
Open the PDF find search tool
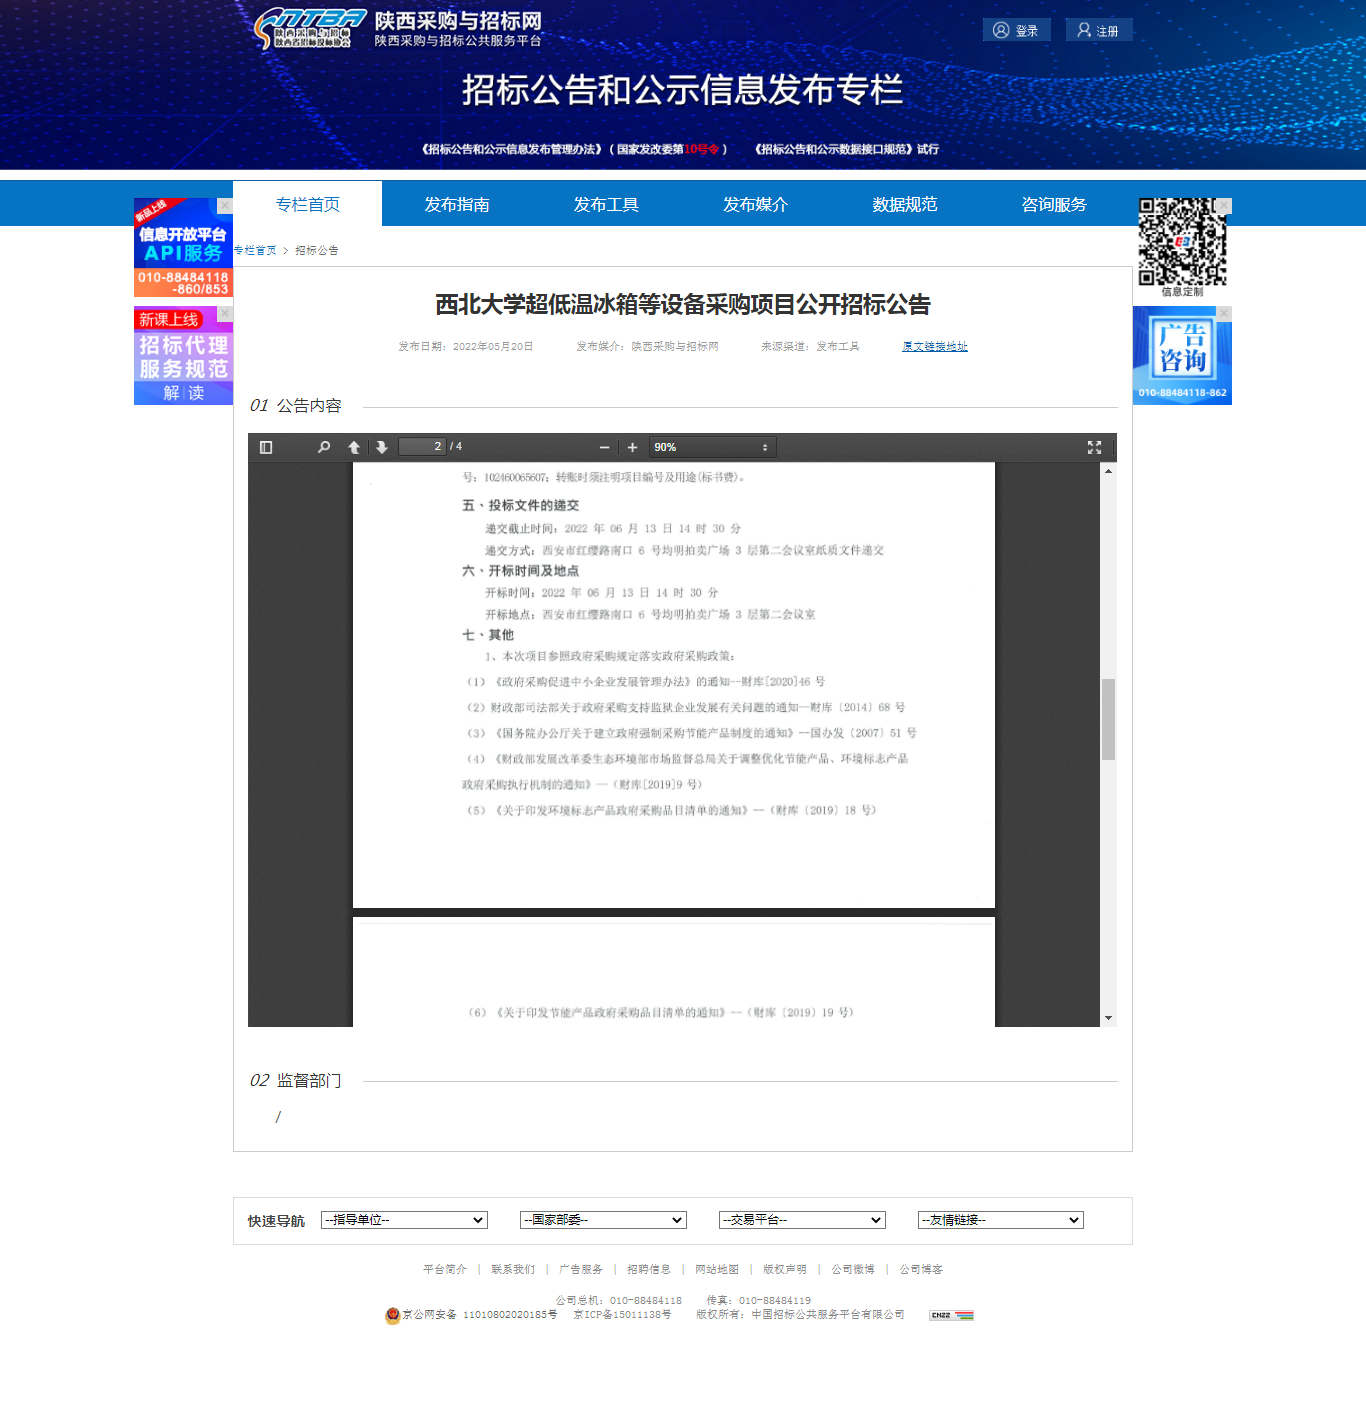tap(324, 447)
